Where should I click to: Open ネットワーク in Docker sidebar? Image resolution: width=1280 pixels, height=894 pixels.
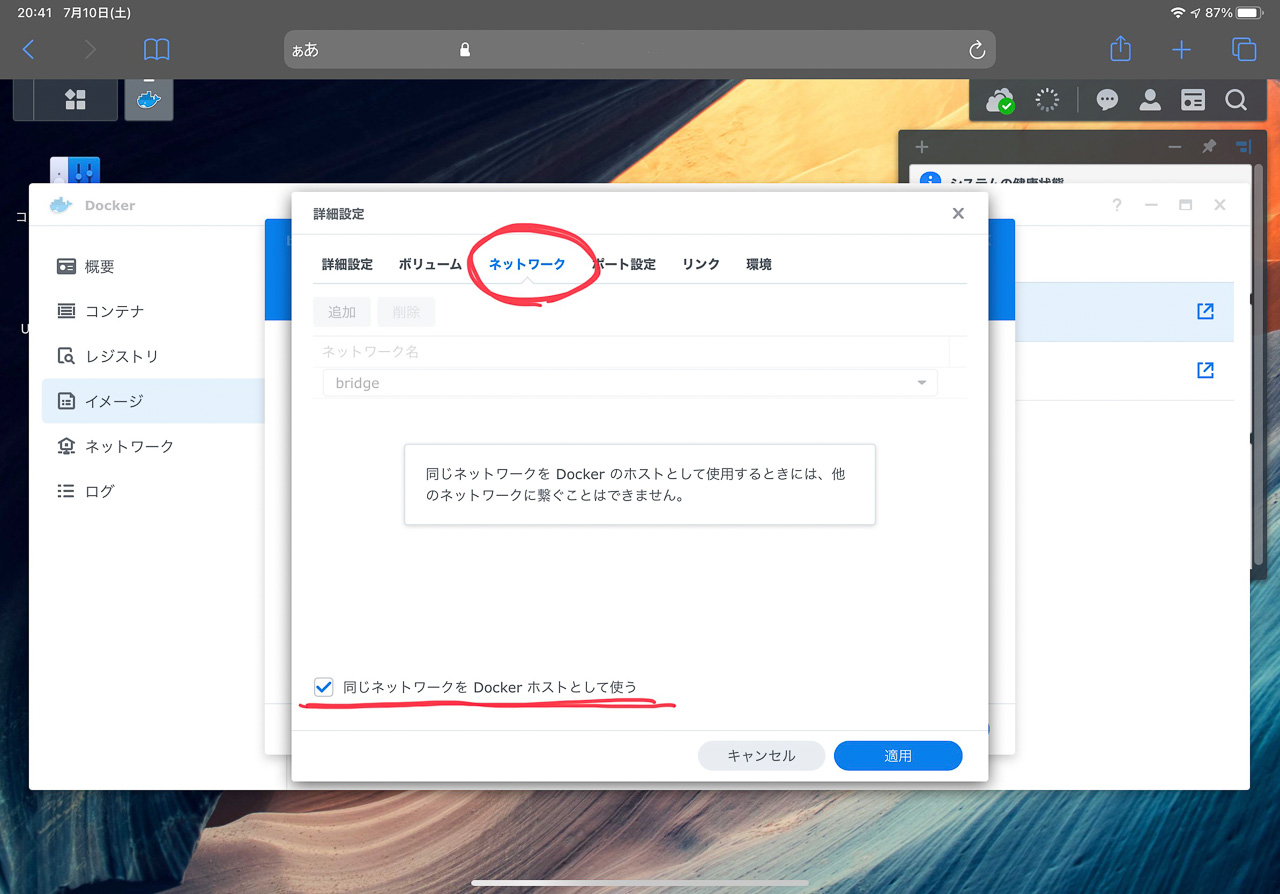pyautogui.click(x=153, y=446)
